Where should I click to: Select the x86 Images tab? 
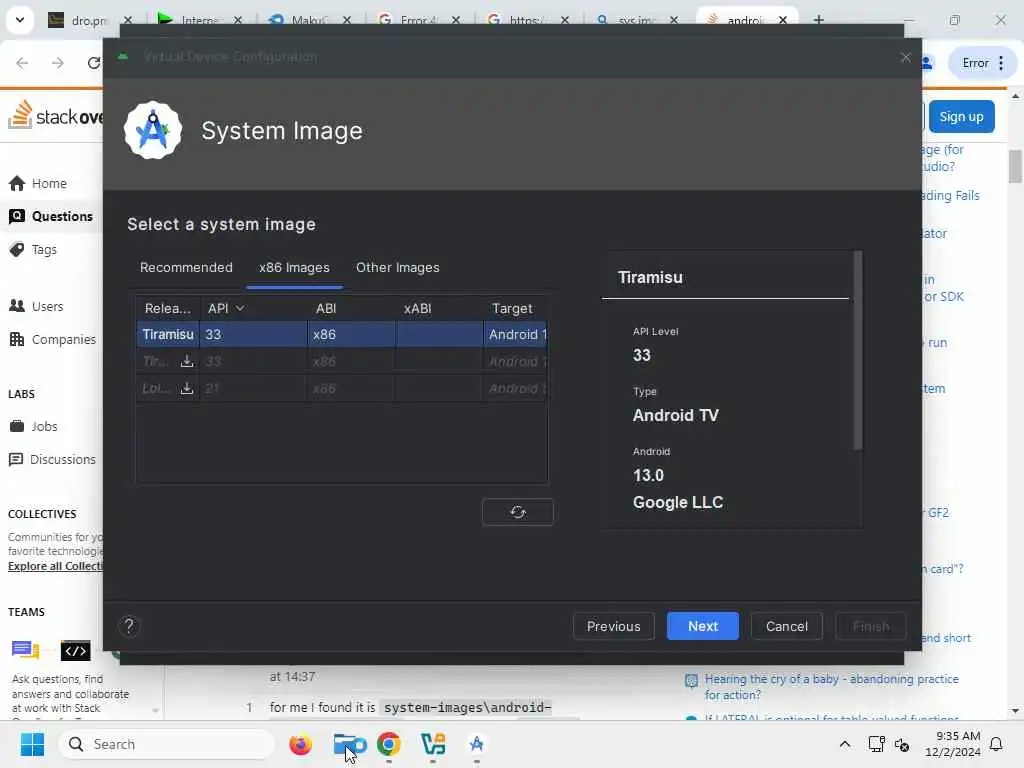pos(295,268)
